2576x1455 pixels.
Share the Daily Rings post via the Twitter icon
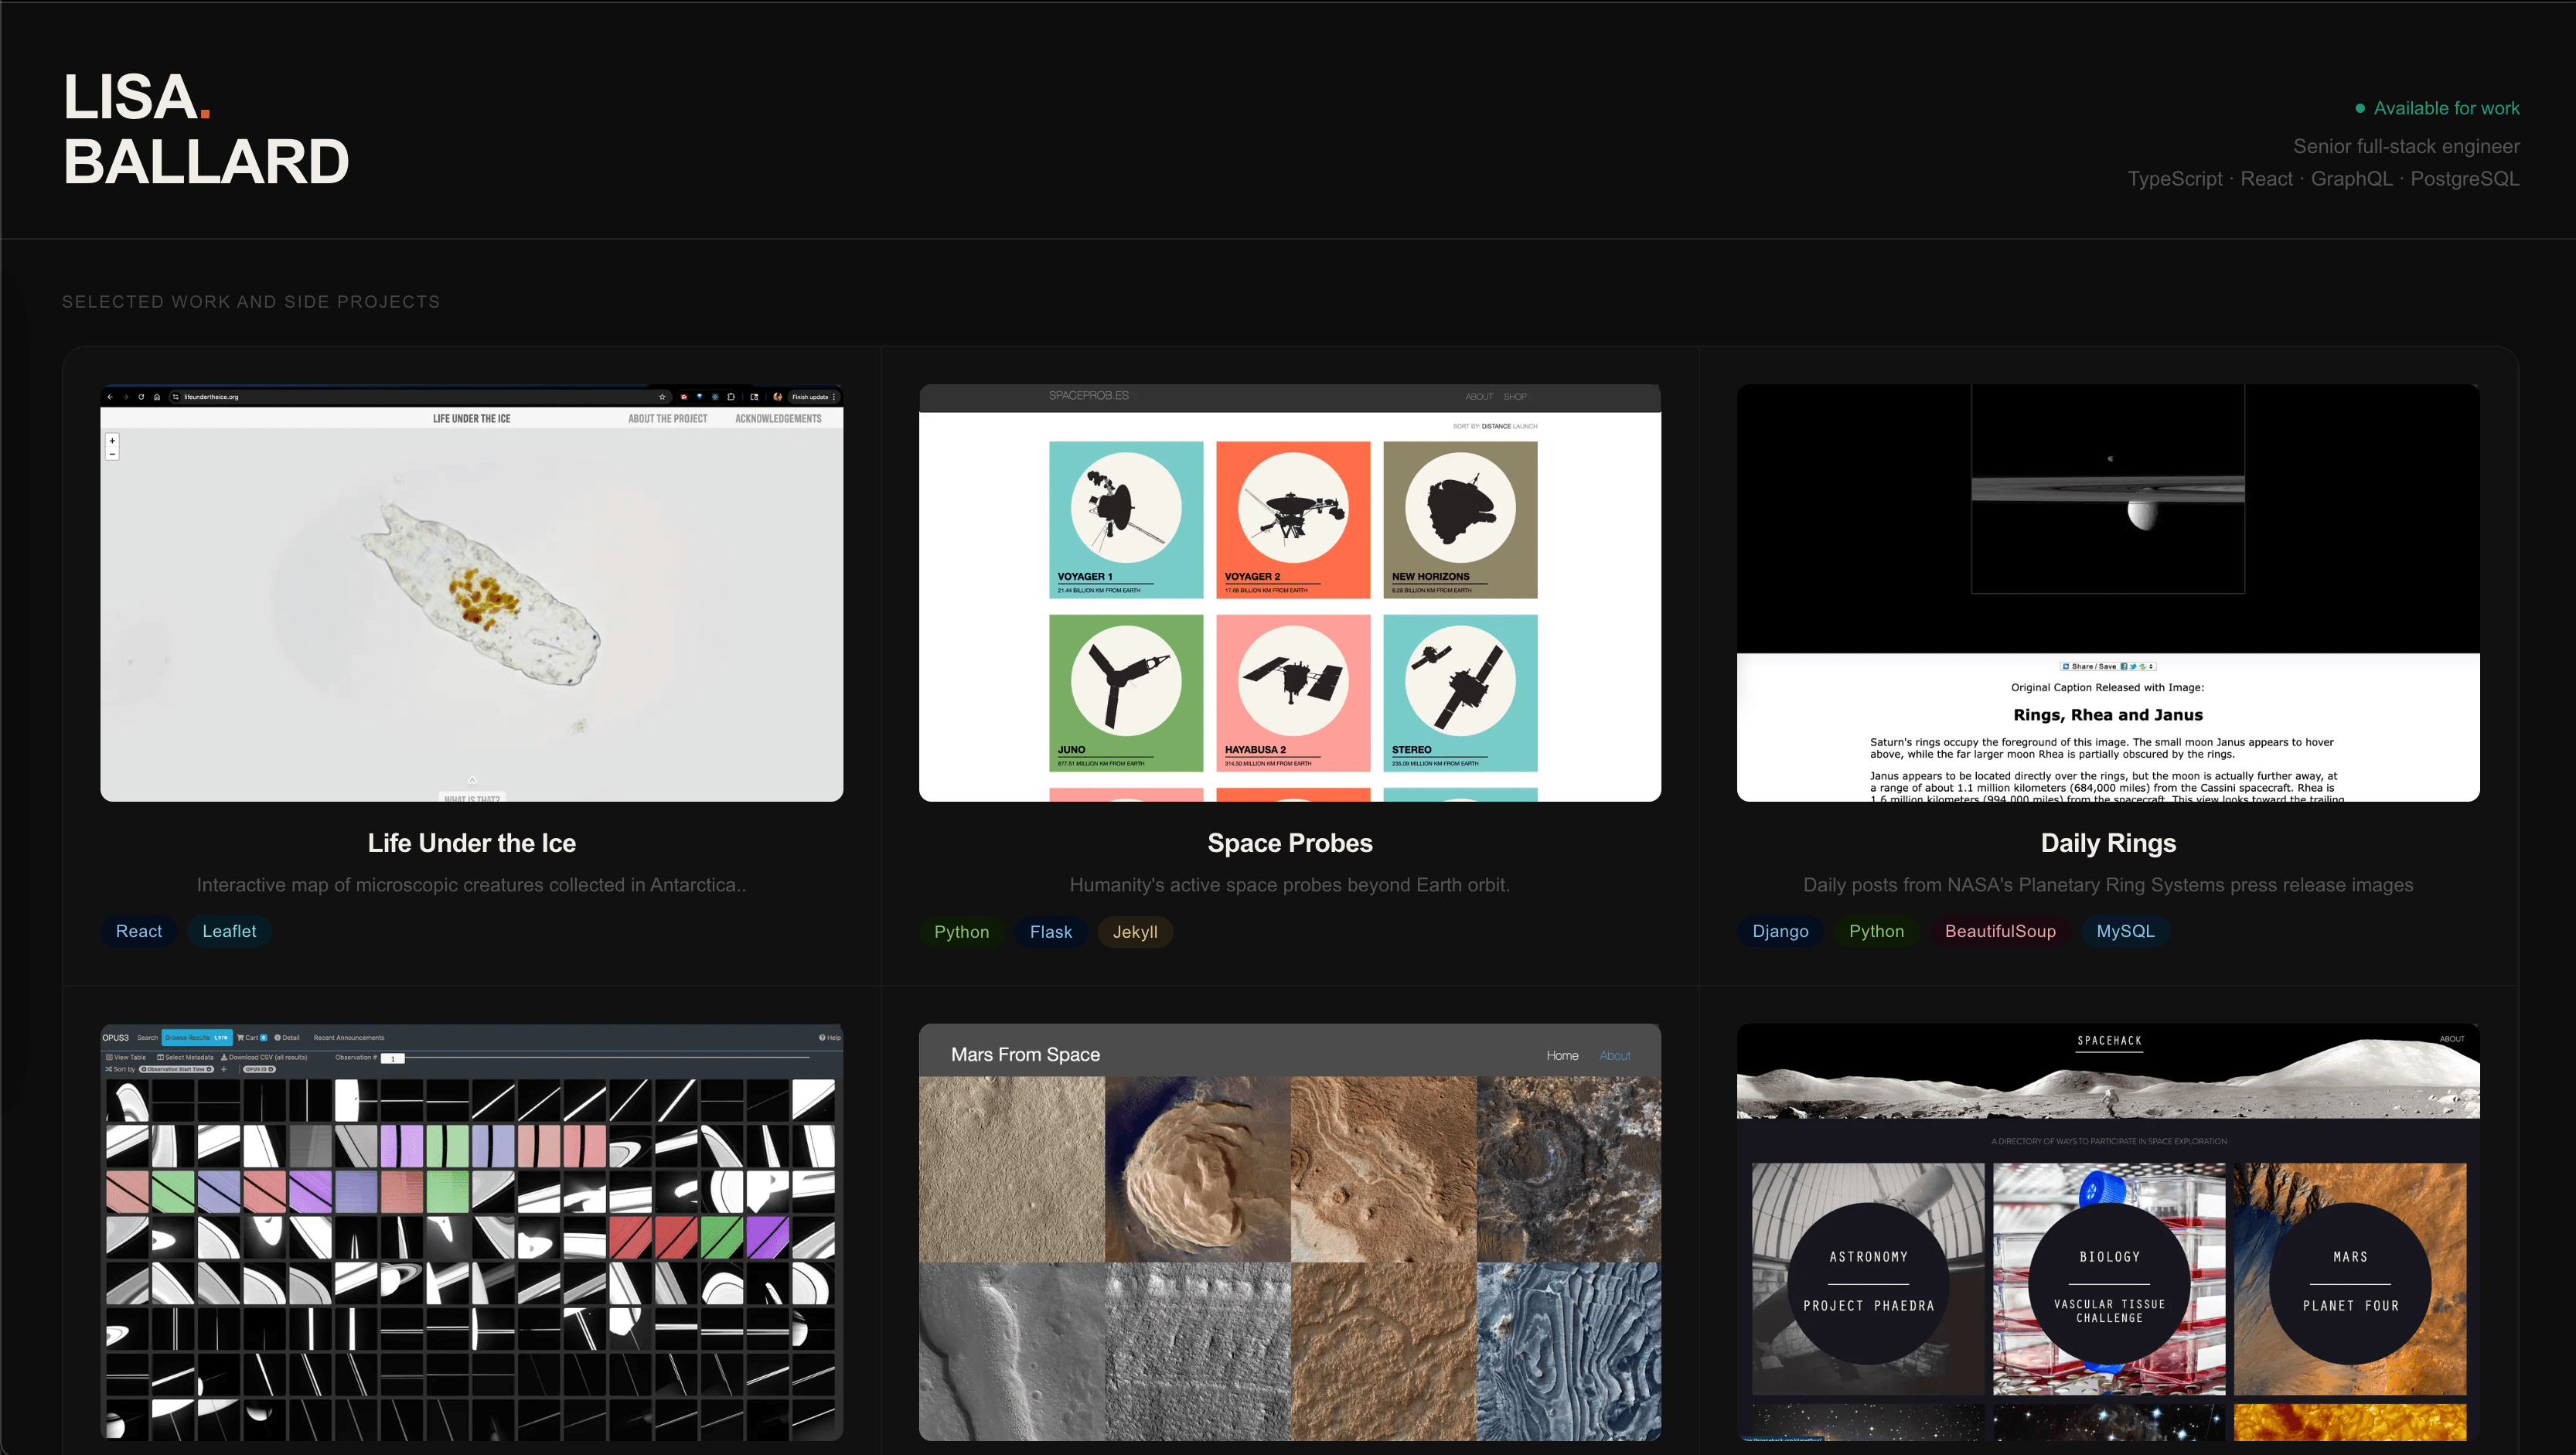[x=2133, y=667]
